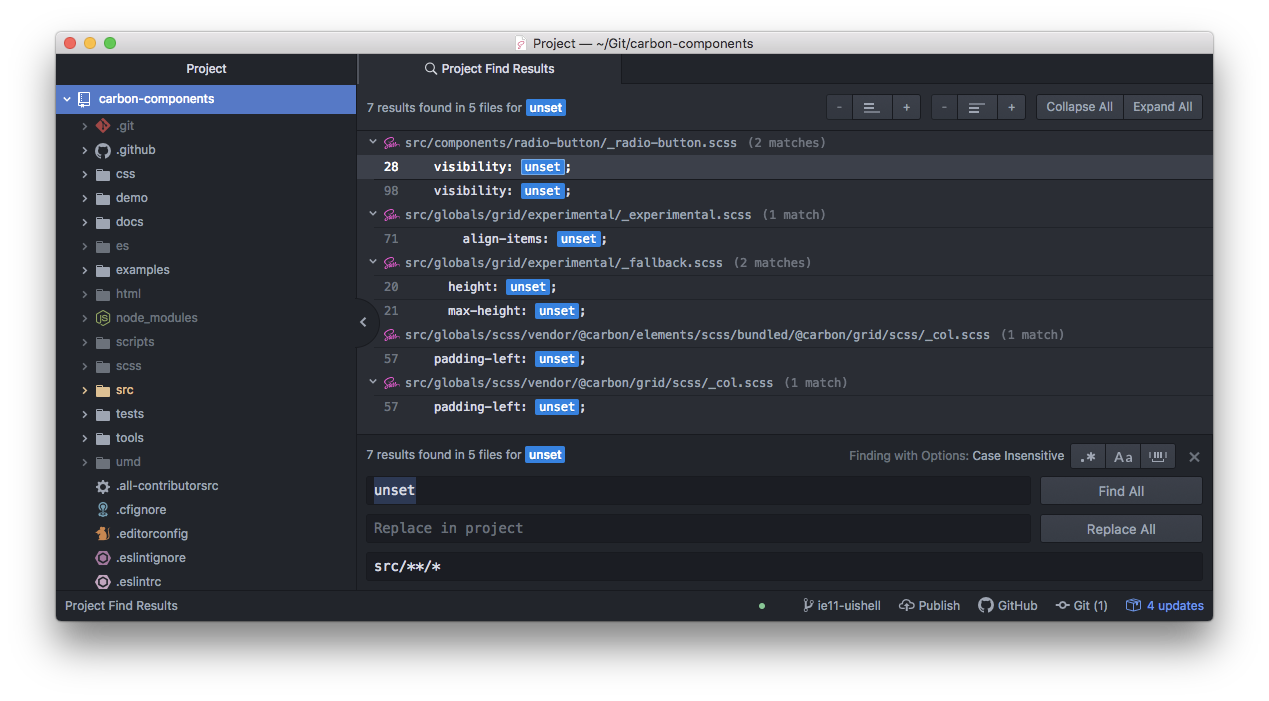Screen dimensions: 1269x701
Task: Collapse the _fallback.scss results group
Action: pyautogui.click(x=373, y=263)
